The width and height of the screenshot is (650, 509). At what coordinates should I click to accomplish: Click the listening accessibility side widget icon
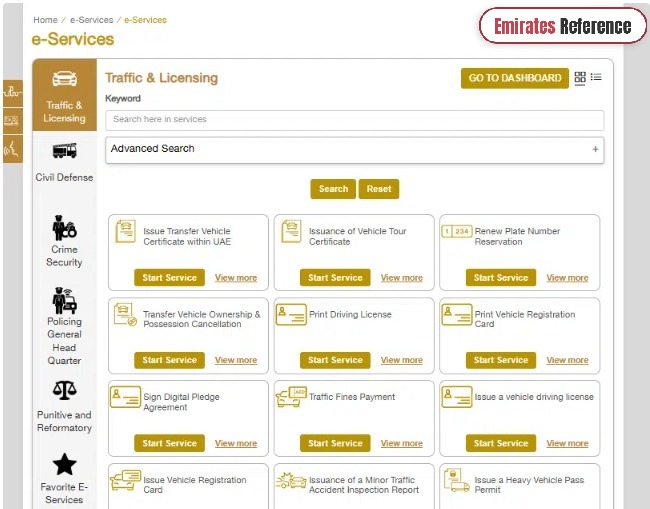click(x=13, y=149)
